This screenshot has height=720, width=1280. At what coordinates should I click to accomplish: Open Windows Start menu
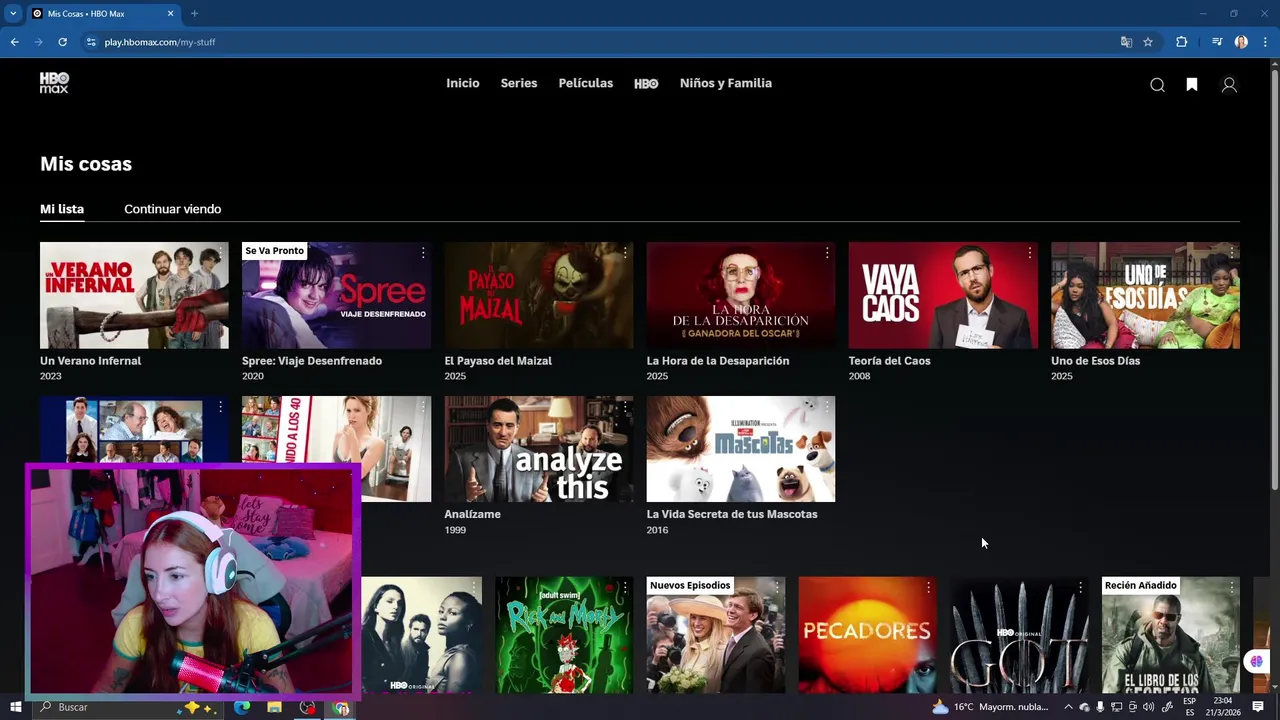[x=16, y=707]
